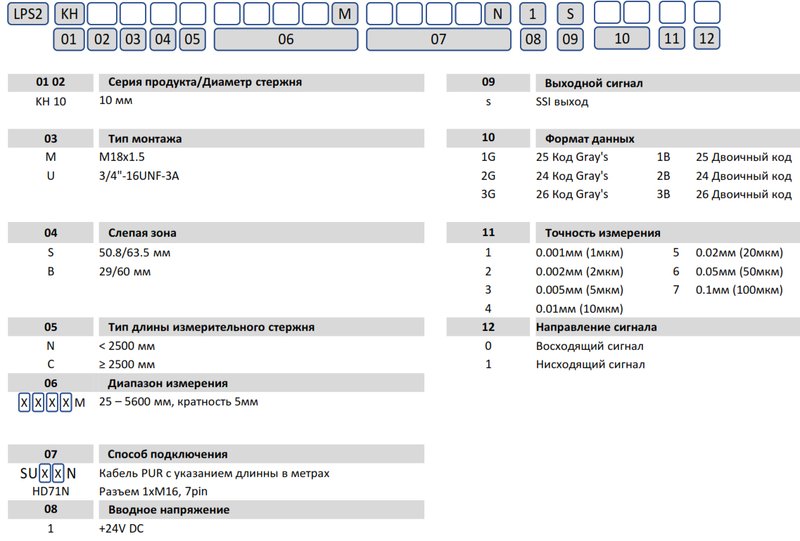Click the N box in the top code row
Viewport: 800px width, 541px height.
pyautogui.click(x=497, y=14)
